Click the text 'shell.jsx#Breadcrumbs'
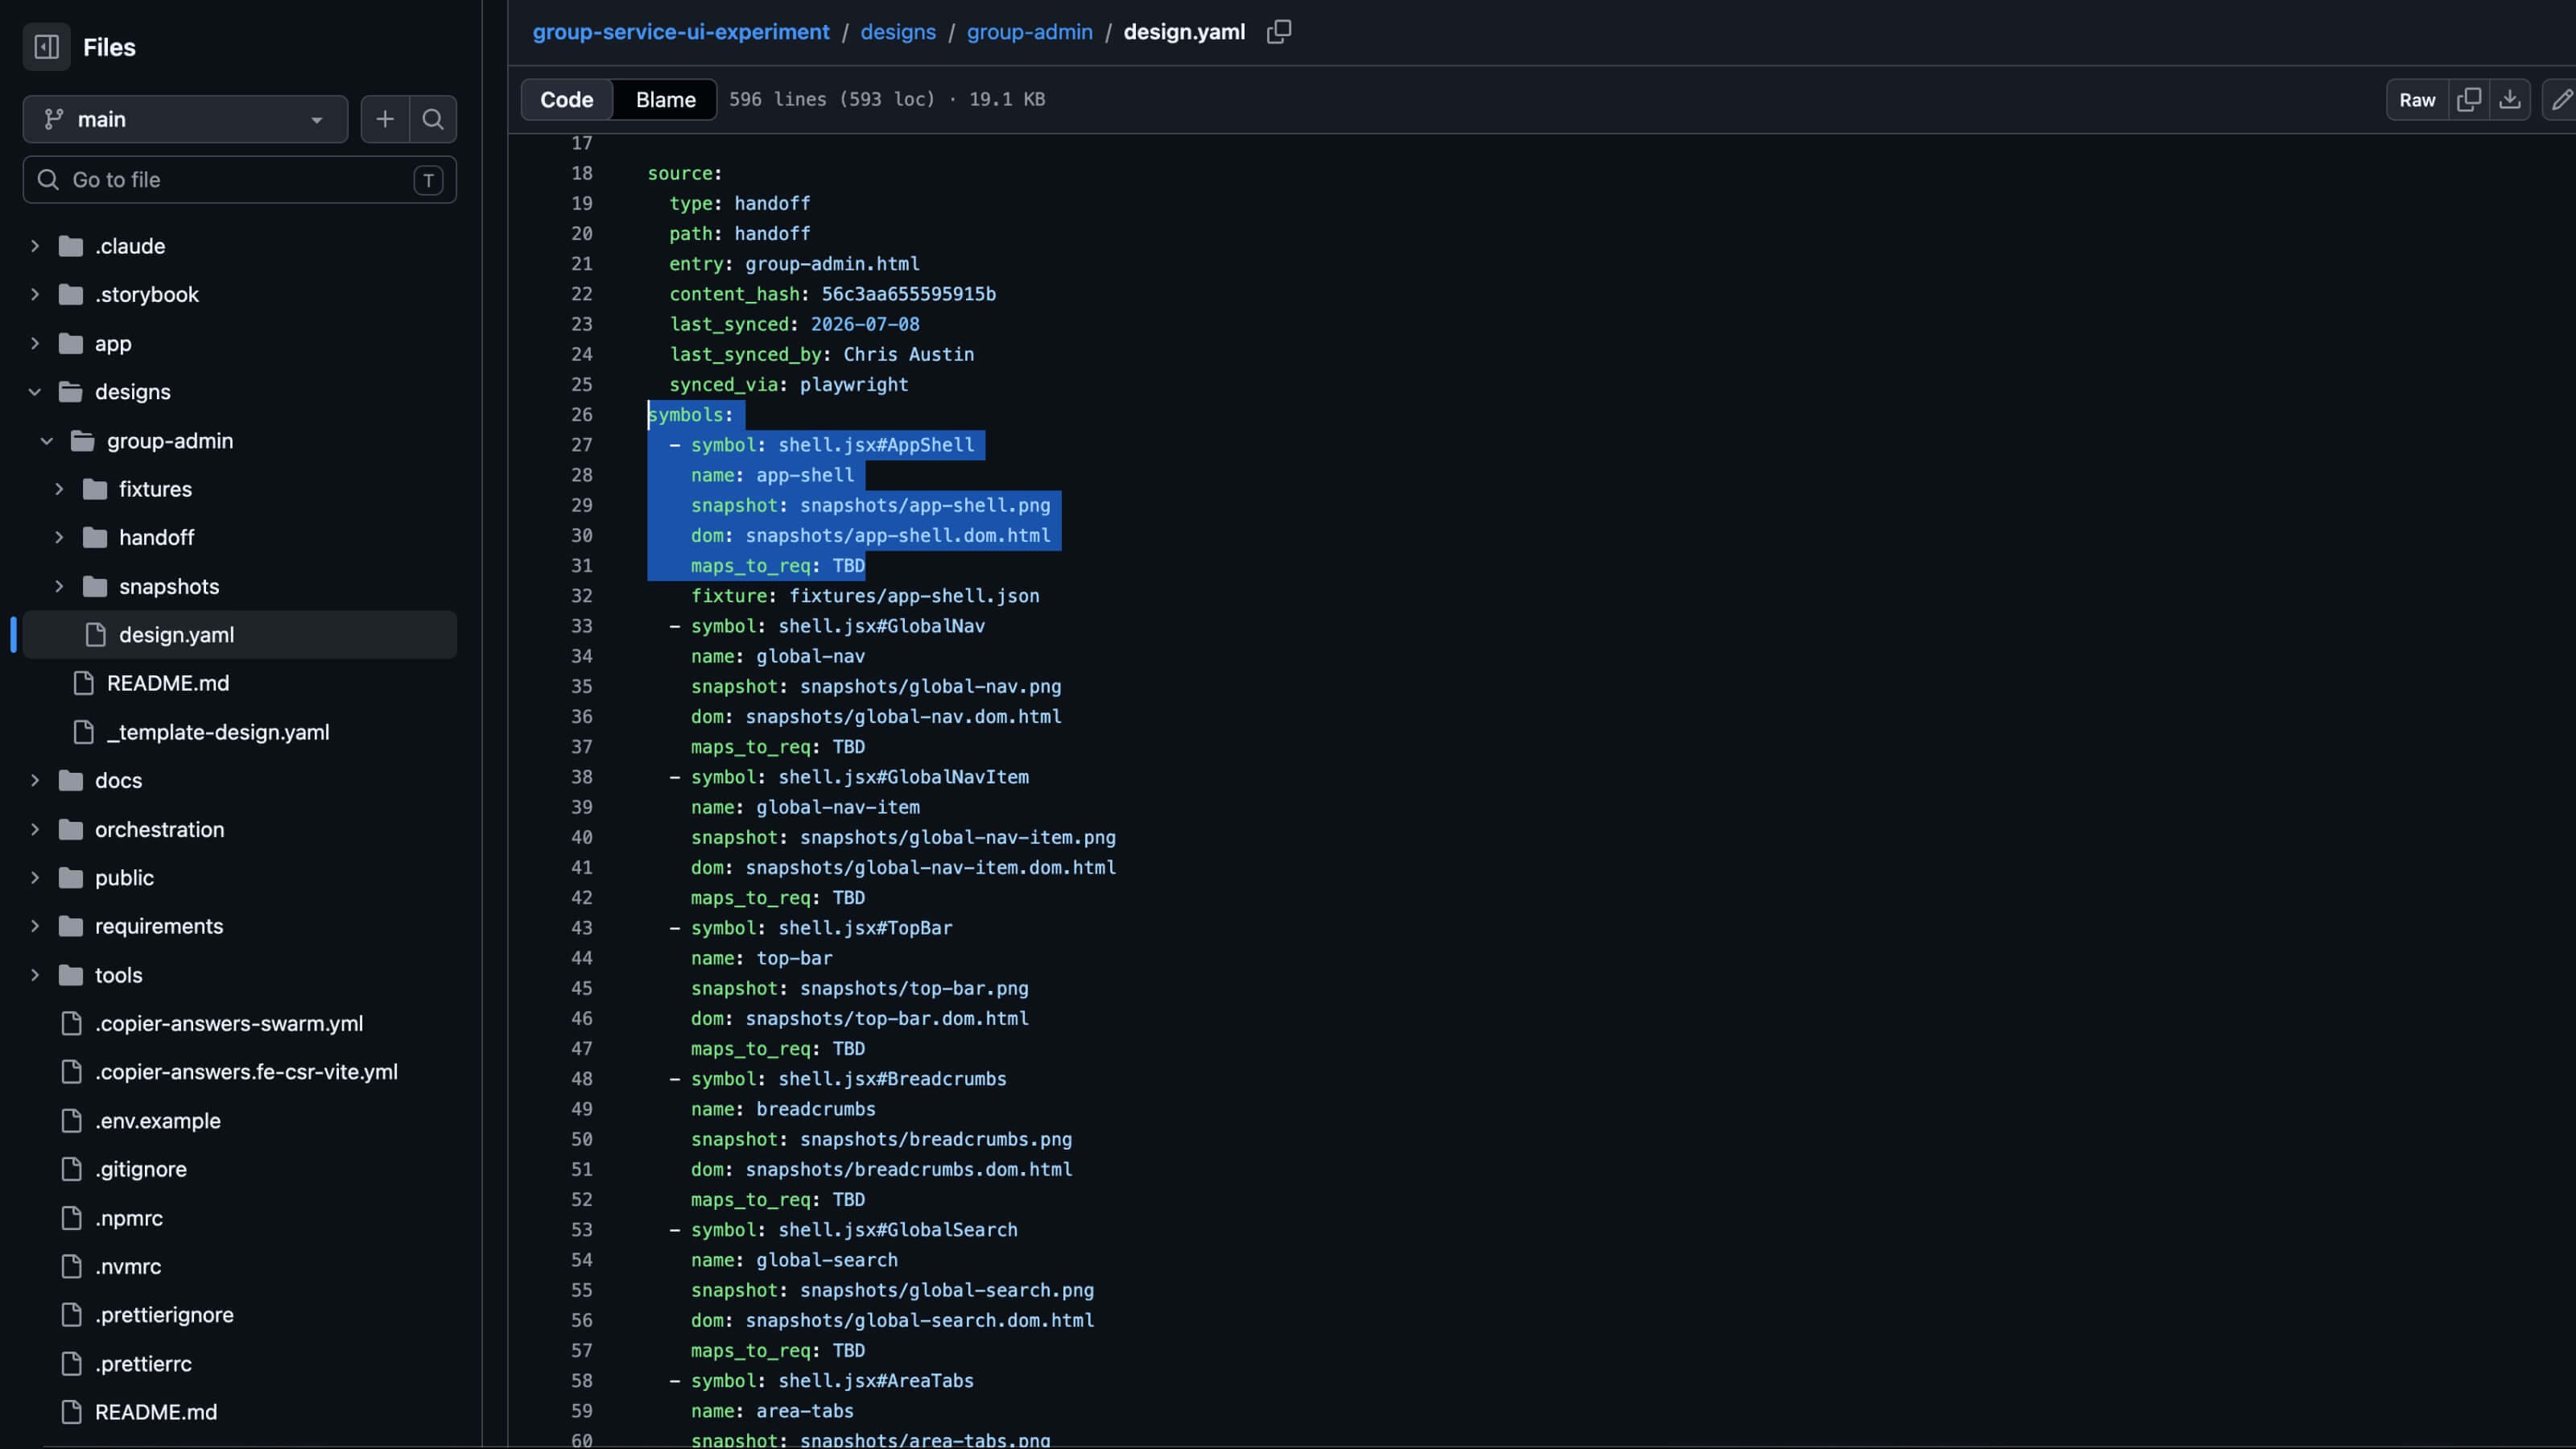The height and width of the screenshot is (1449, 2576). point(892,1079)
